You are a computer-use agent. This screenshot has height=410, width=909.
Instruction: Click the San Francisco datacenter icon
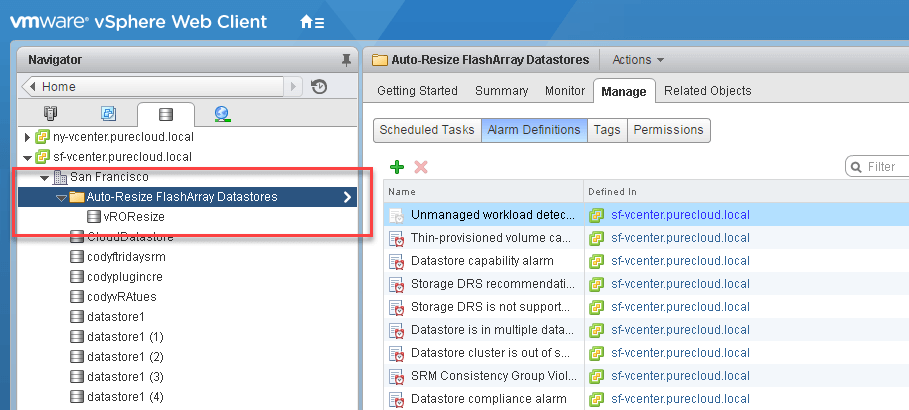(x=60, y=177)
